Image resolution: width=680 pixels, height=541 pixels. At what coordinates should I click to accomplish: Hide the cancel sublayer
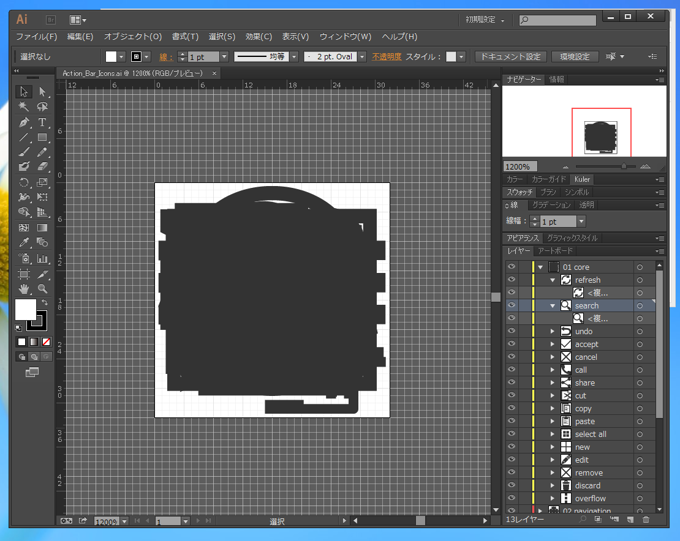[511, 357]
